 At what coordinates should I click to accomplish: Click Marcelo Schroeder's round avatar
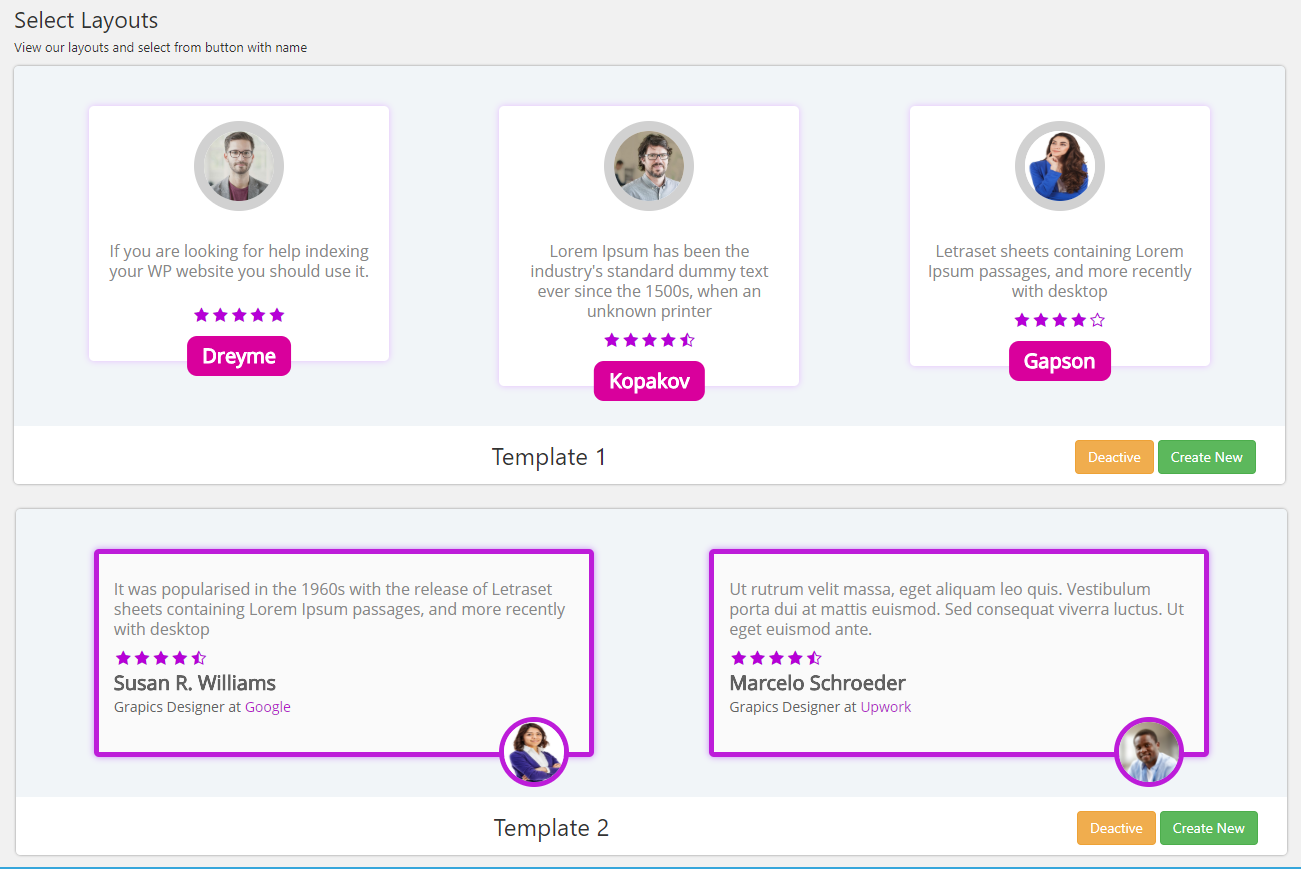pos(1149,752)
